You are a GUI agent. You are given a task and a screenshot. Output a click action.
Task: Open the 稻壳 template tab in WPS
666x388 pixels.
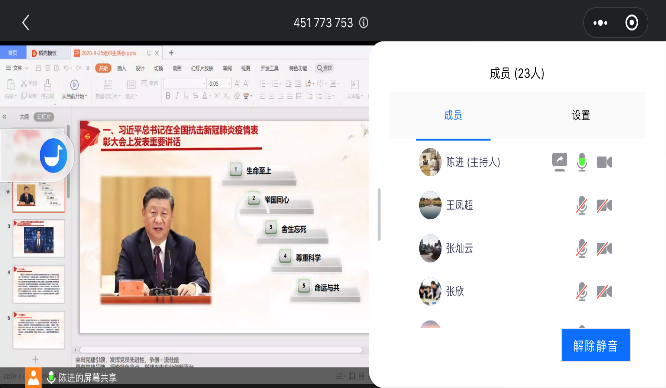pyautogui.click(x=48, y=53)
